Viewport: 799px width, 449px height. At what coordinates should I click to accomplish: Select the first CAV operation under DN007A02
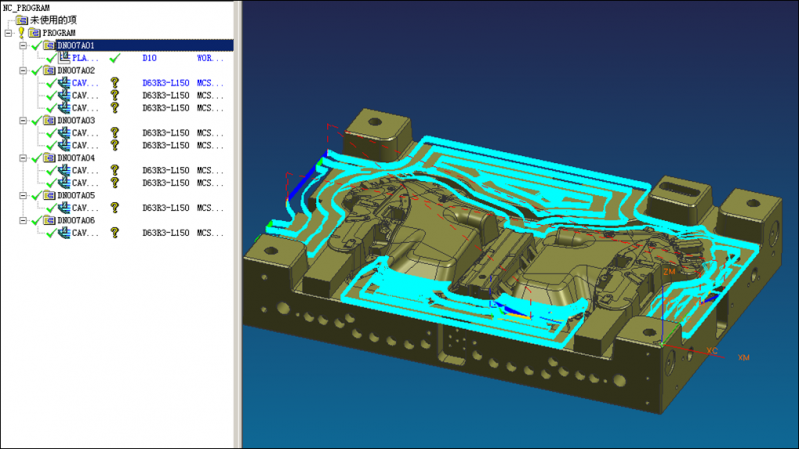(x=85, y=84)
